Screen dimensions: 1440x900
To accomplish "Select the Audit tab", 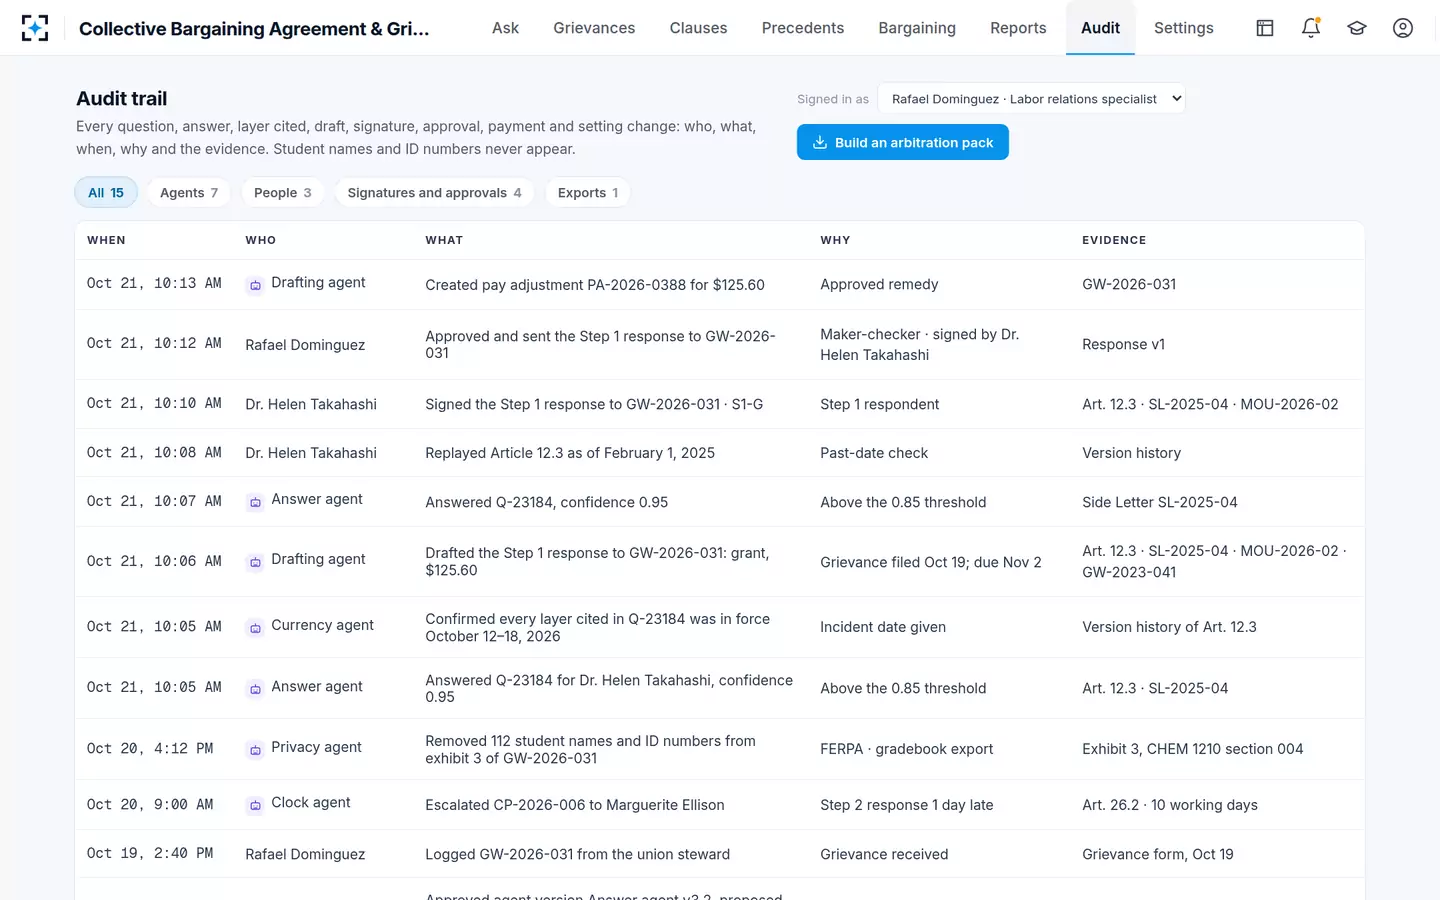I will pyautogui.click(x=1100, y=28).
